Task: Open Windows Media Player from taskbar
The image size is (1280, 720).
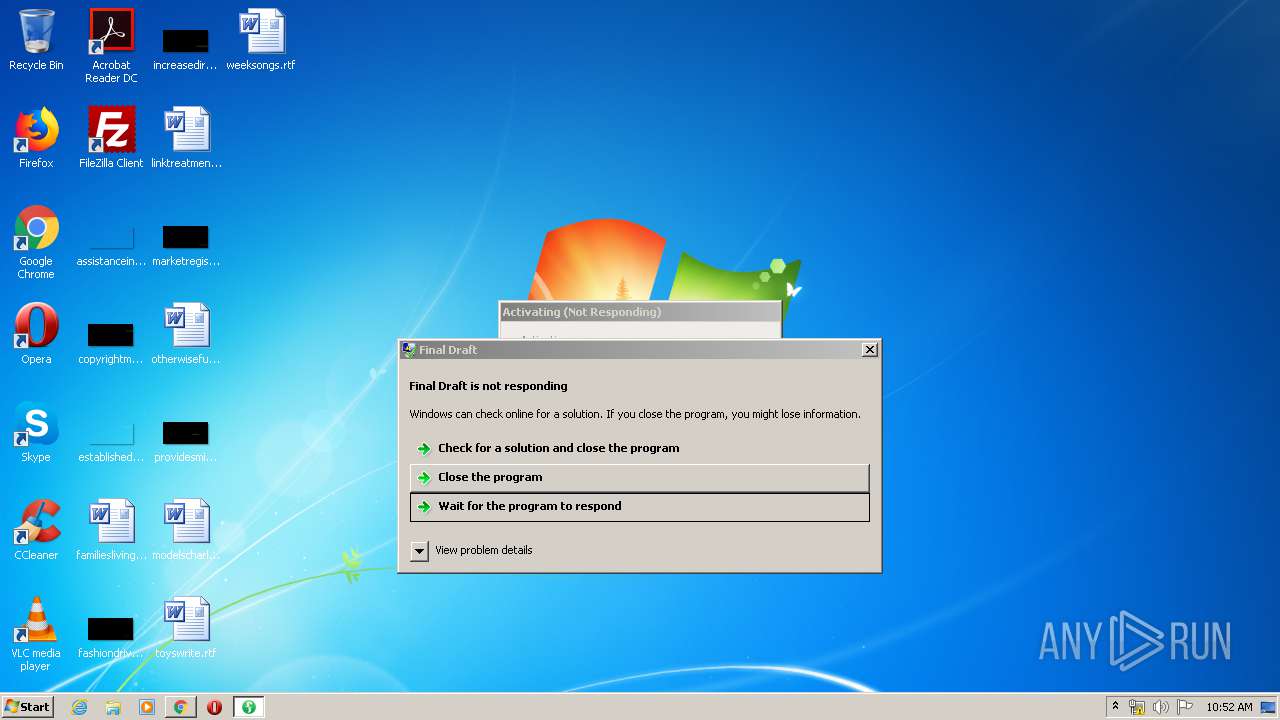Action: click(x=147, y=707)
